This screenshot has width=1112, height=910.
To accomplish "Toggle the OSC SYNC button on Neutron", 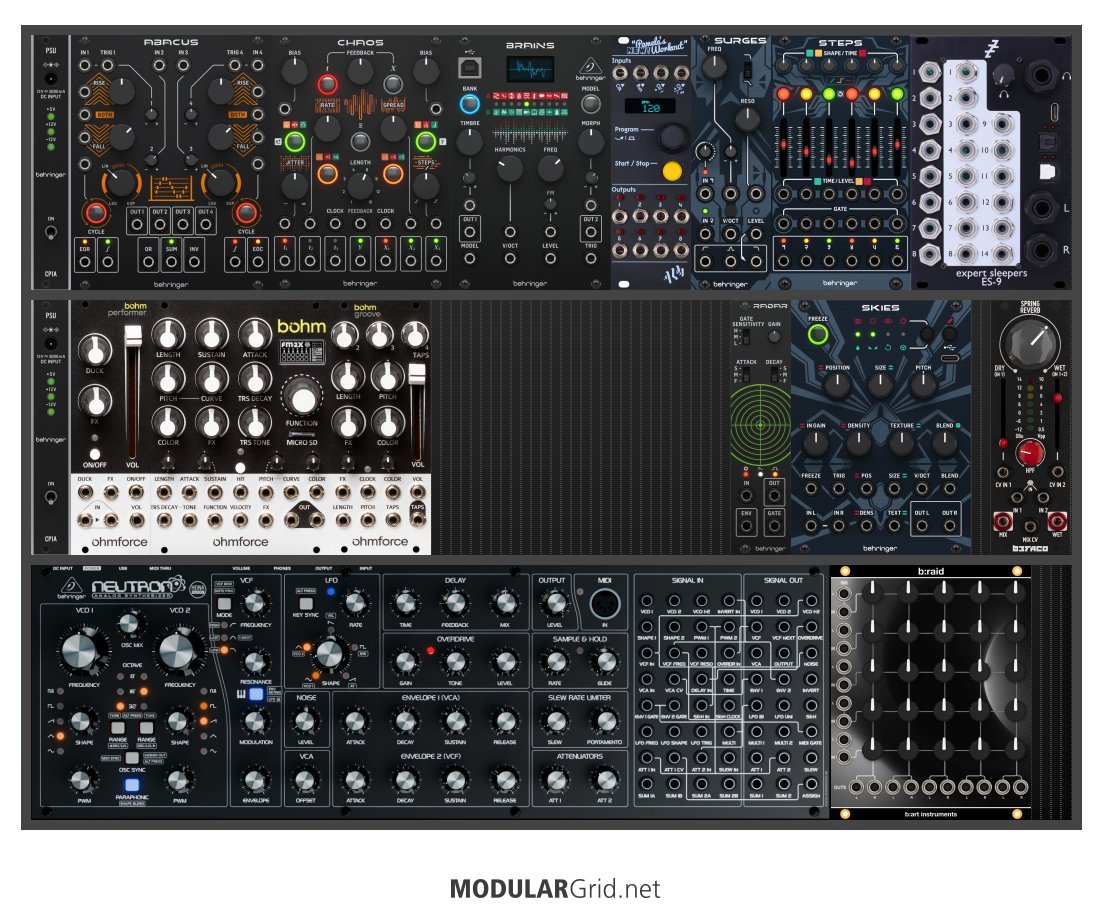I will pos(132,758).
